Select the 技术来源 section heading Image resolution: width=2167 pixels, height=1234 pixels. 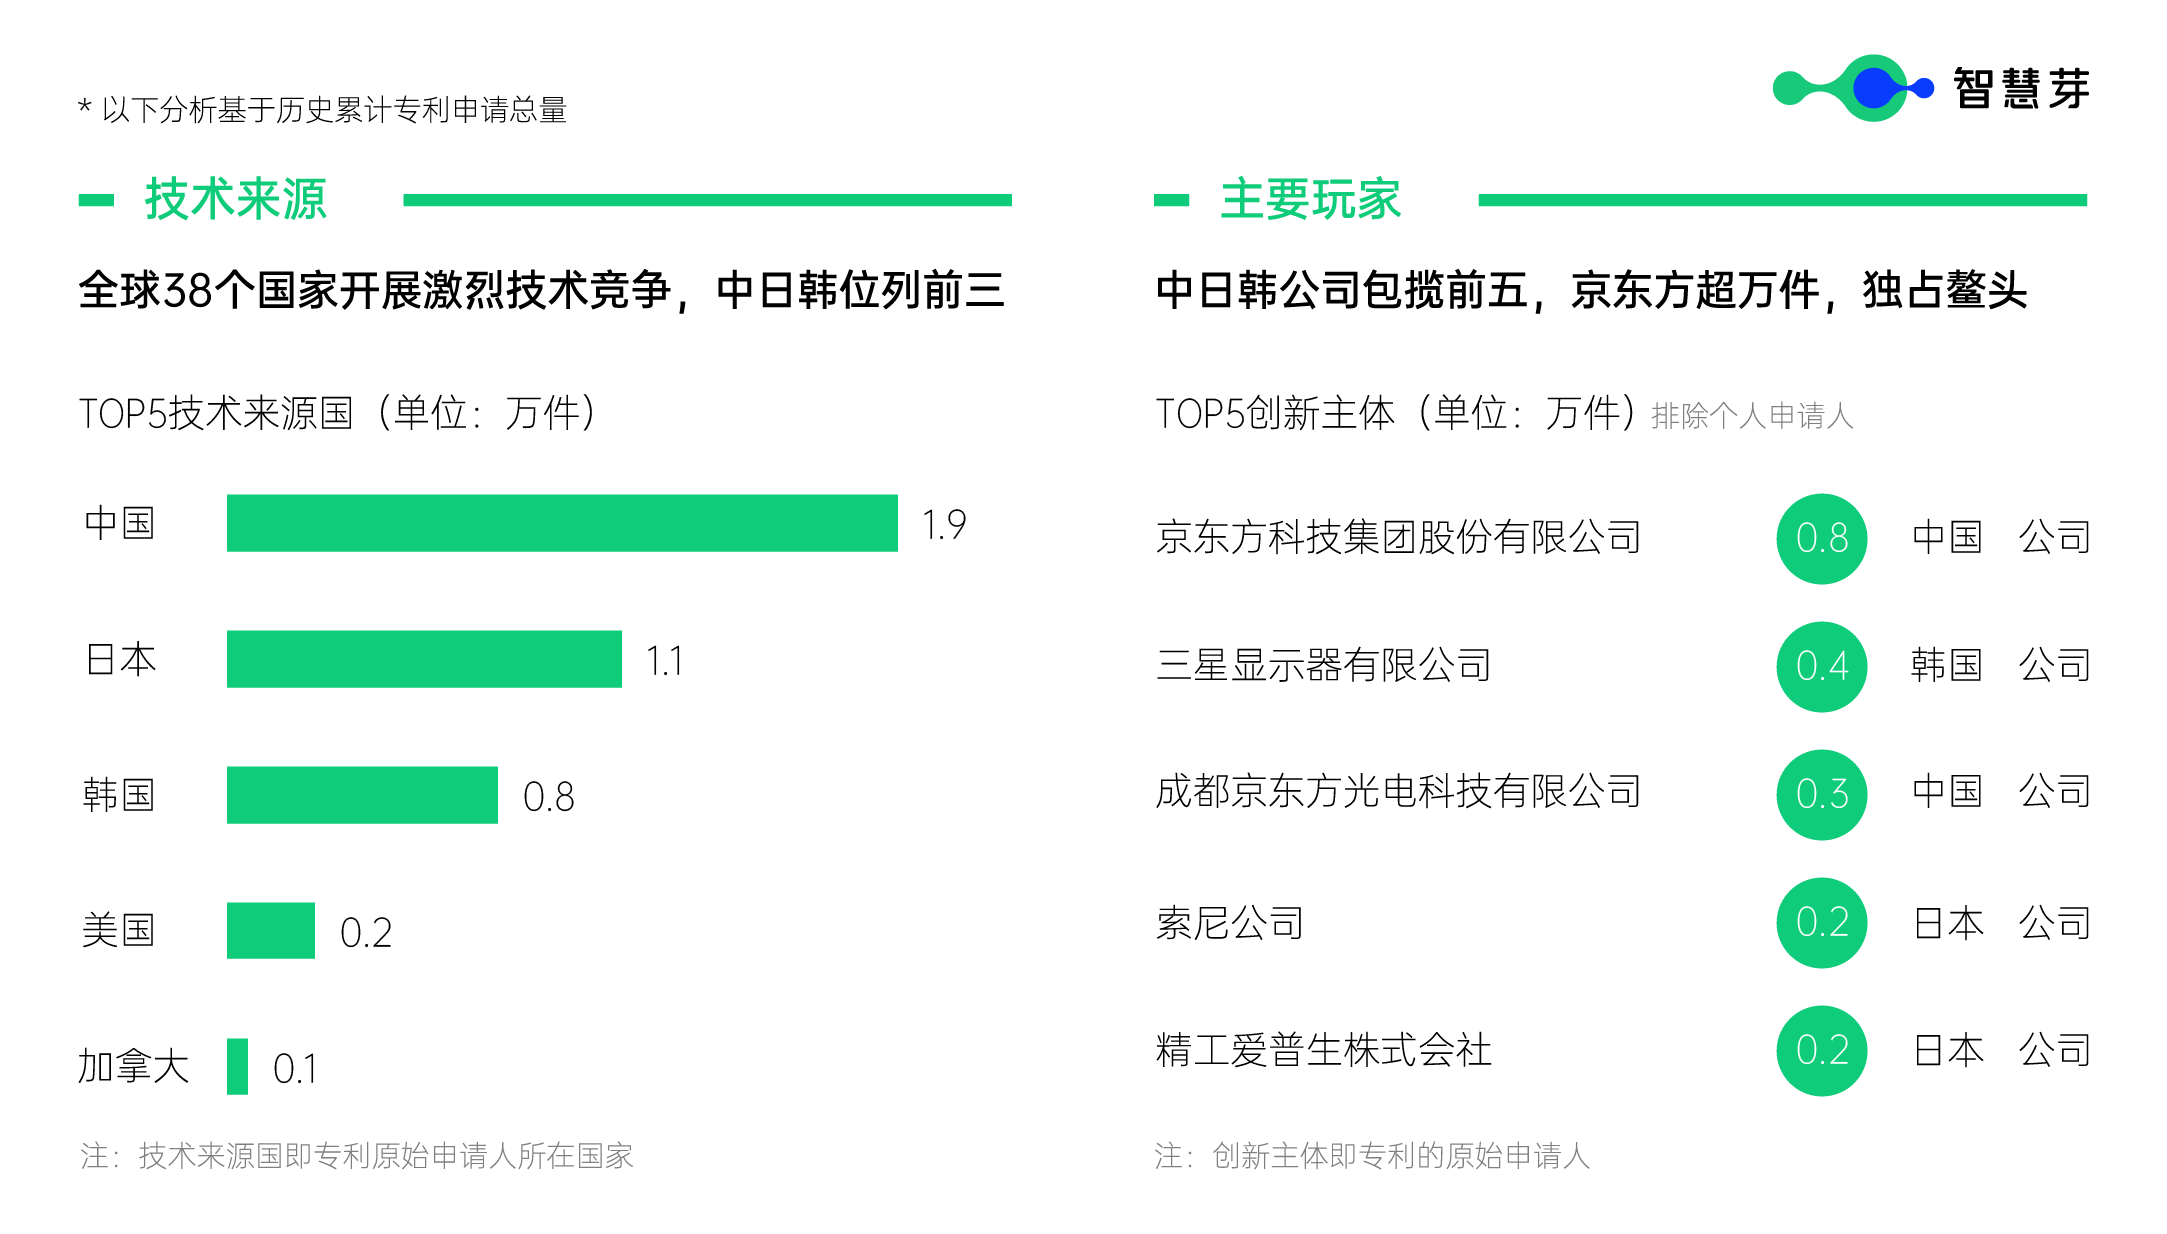click(236, 199)
